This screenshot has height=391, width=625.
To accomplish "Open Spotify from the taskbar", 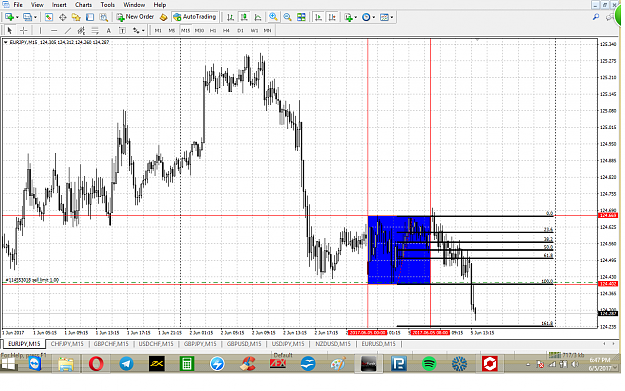I will click(429, 363).
